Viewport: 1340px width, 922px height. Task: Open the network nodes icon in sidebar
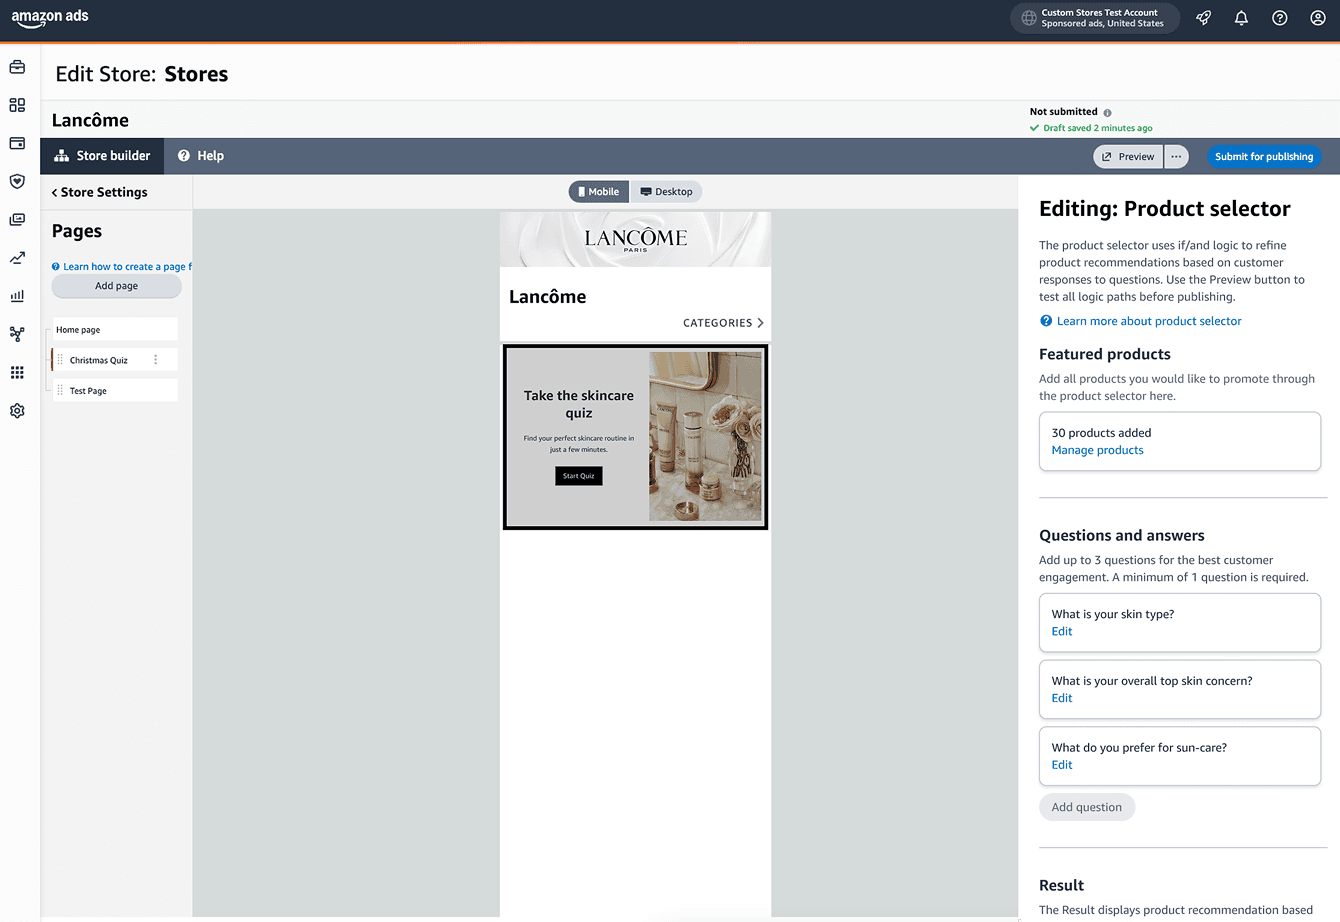coord(17,334)
